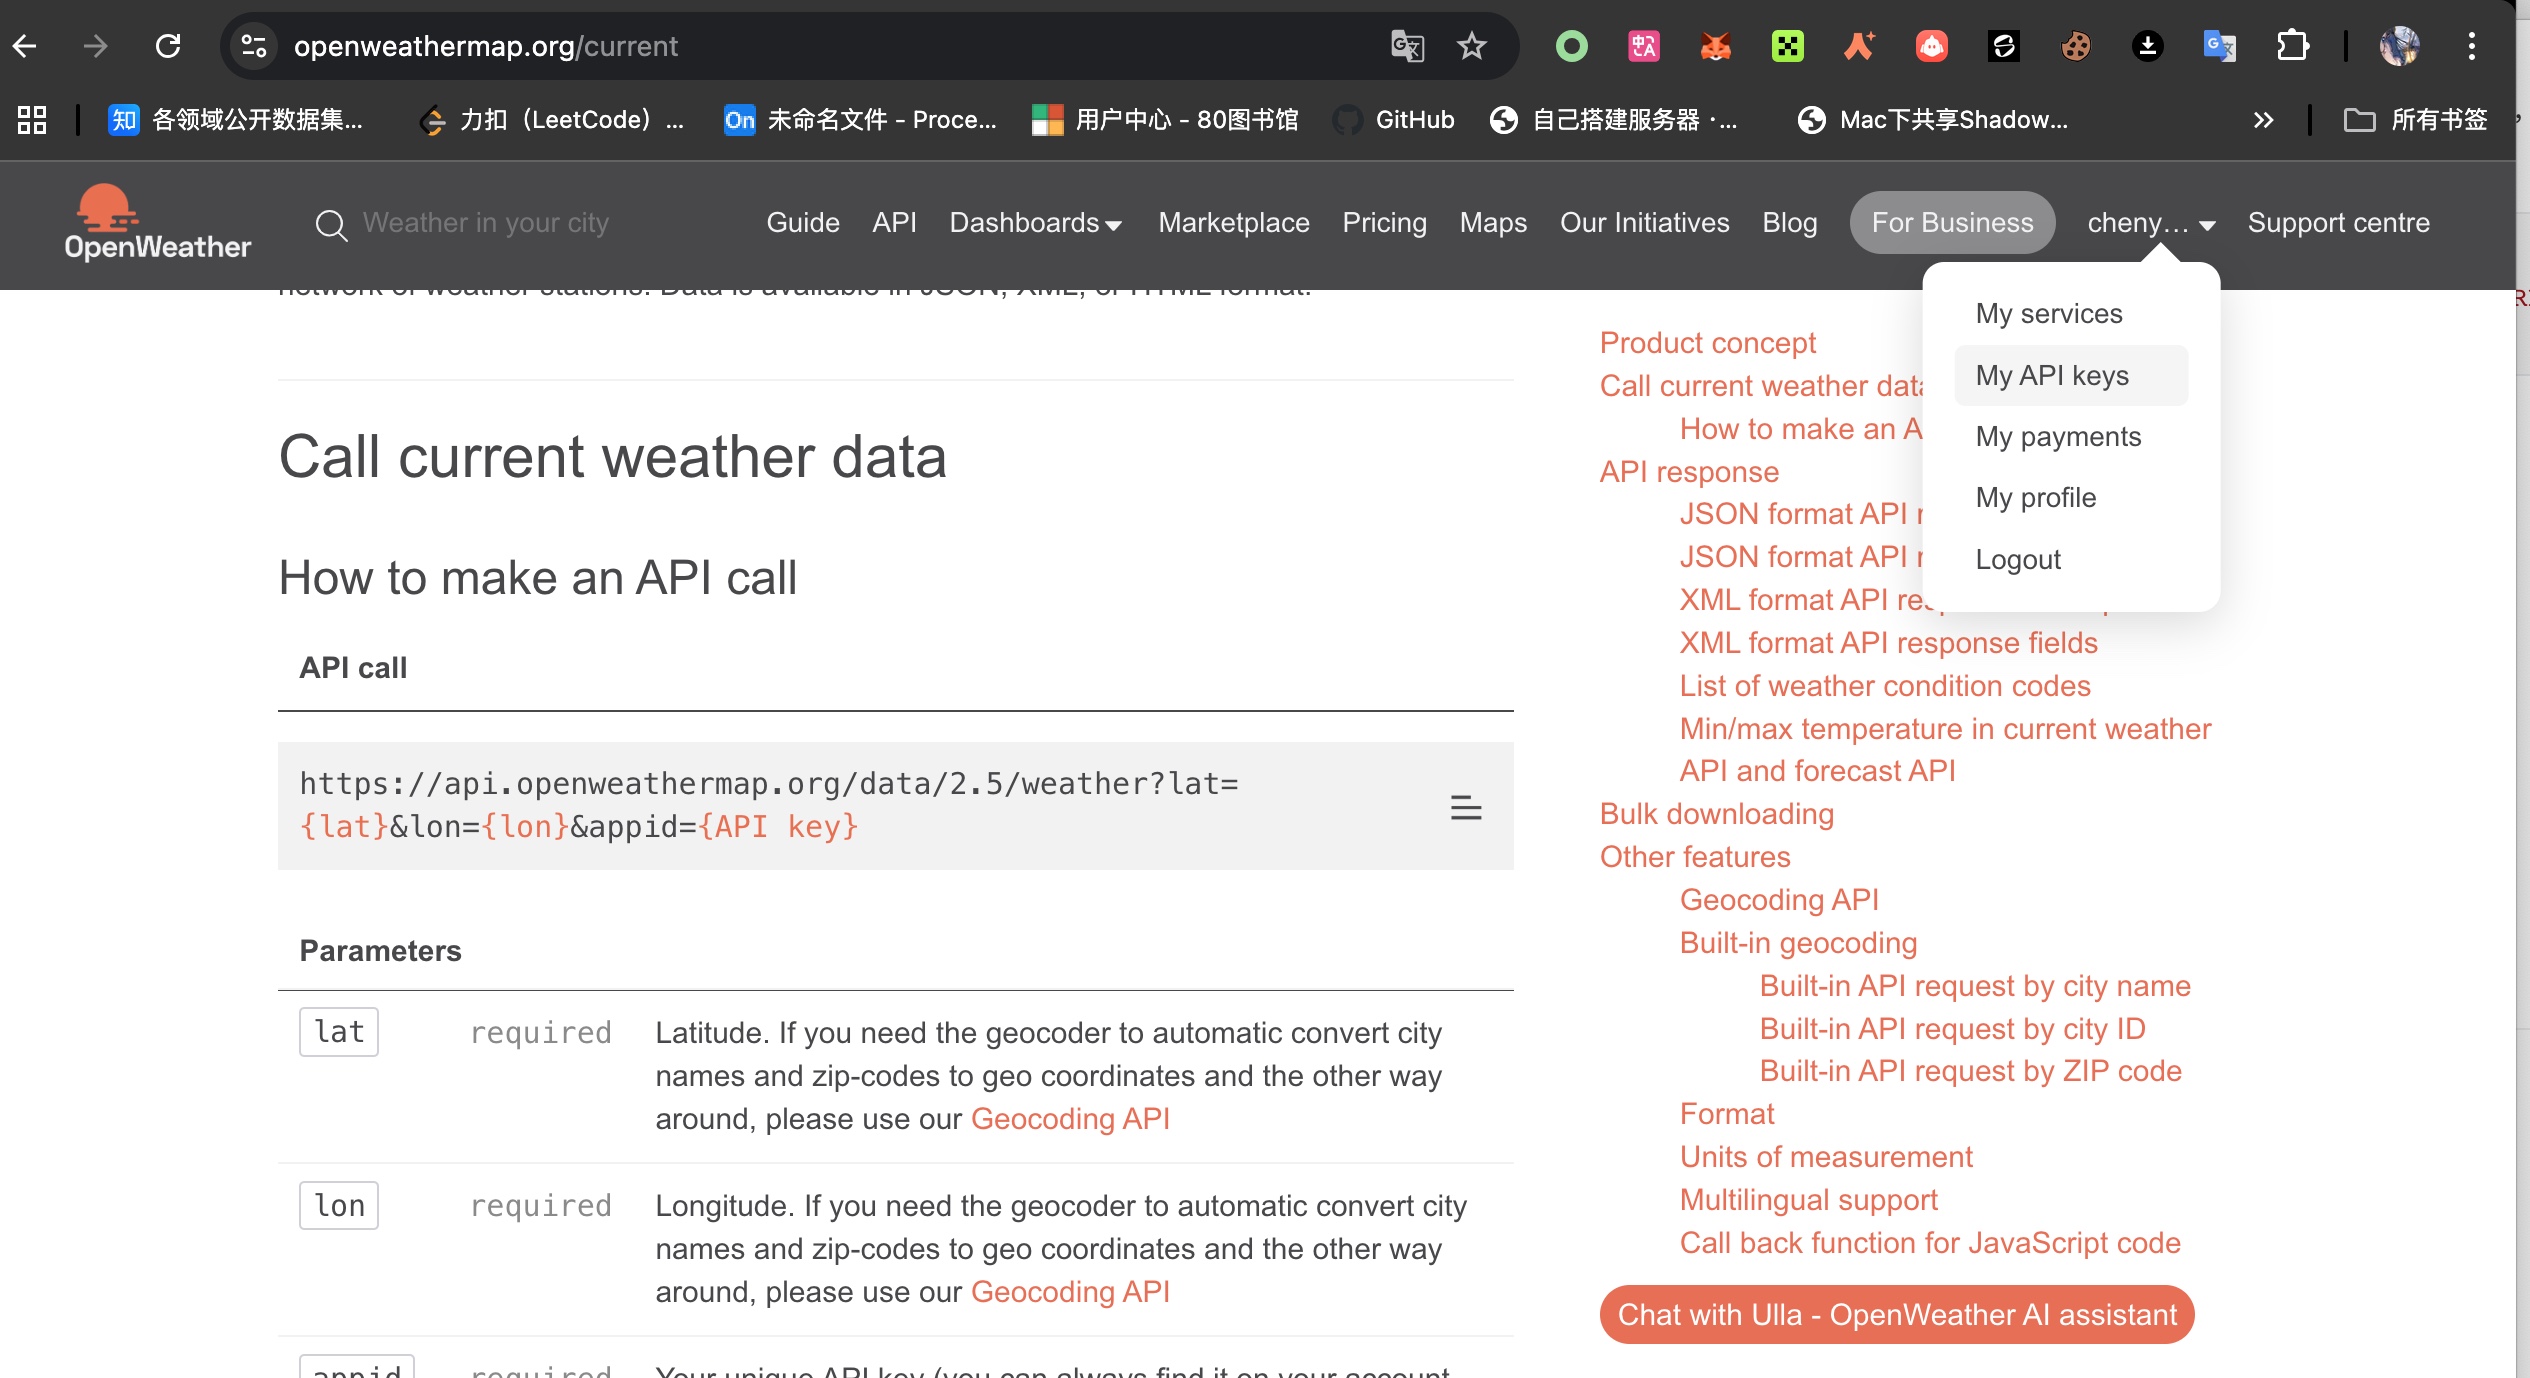Open the apps grid icon in bookmarks bar
This screenshot has width=2530, height=1378.
tap(32, 120)
